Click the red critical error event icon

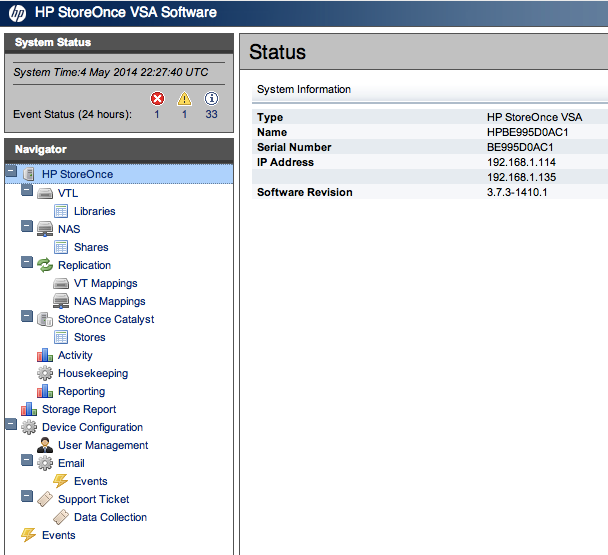click(157, 99)
